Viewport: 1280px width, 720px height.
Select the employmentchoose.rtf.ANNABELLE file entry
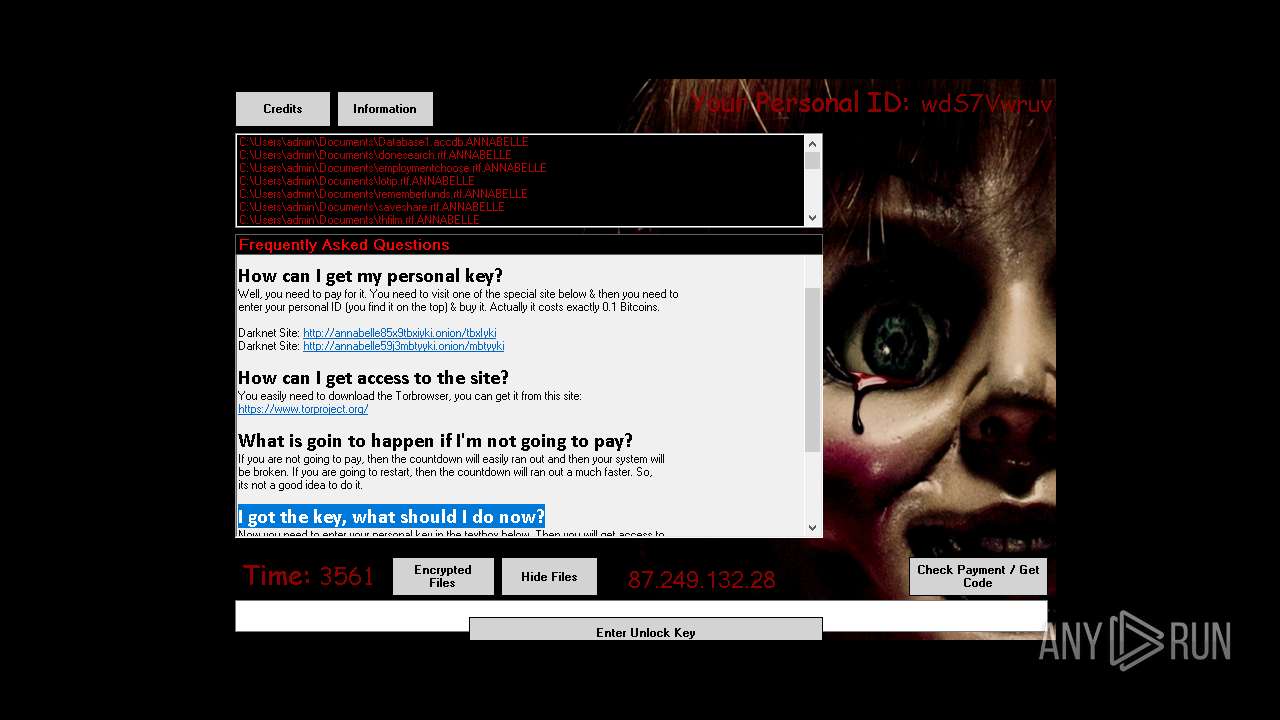point(393,168)
